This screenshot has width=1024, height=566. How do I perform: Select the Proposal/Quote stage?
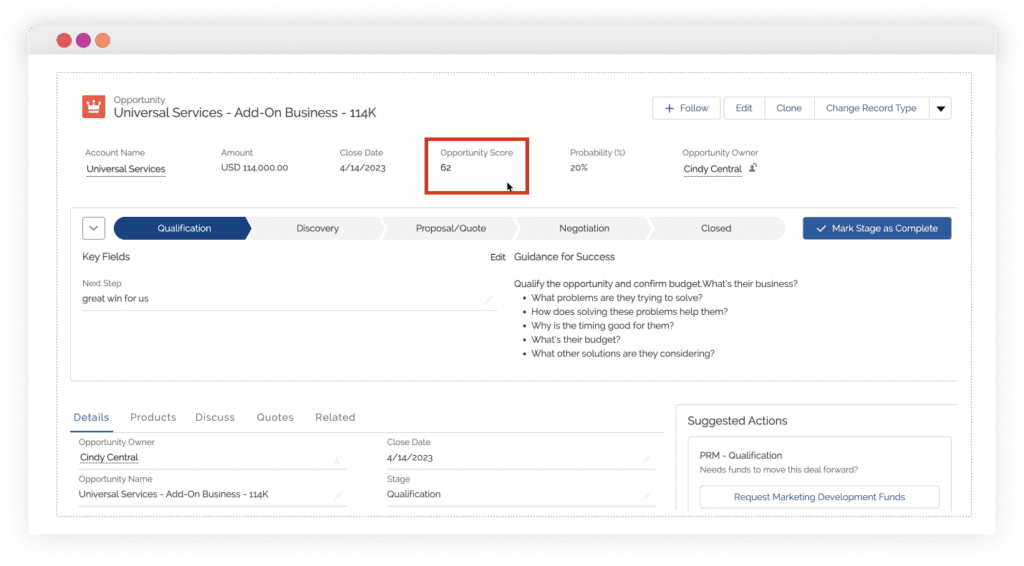click(x=451, y=228)
